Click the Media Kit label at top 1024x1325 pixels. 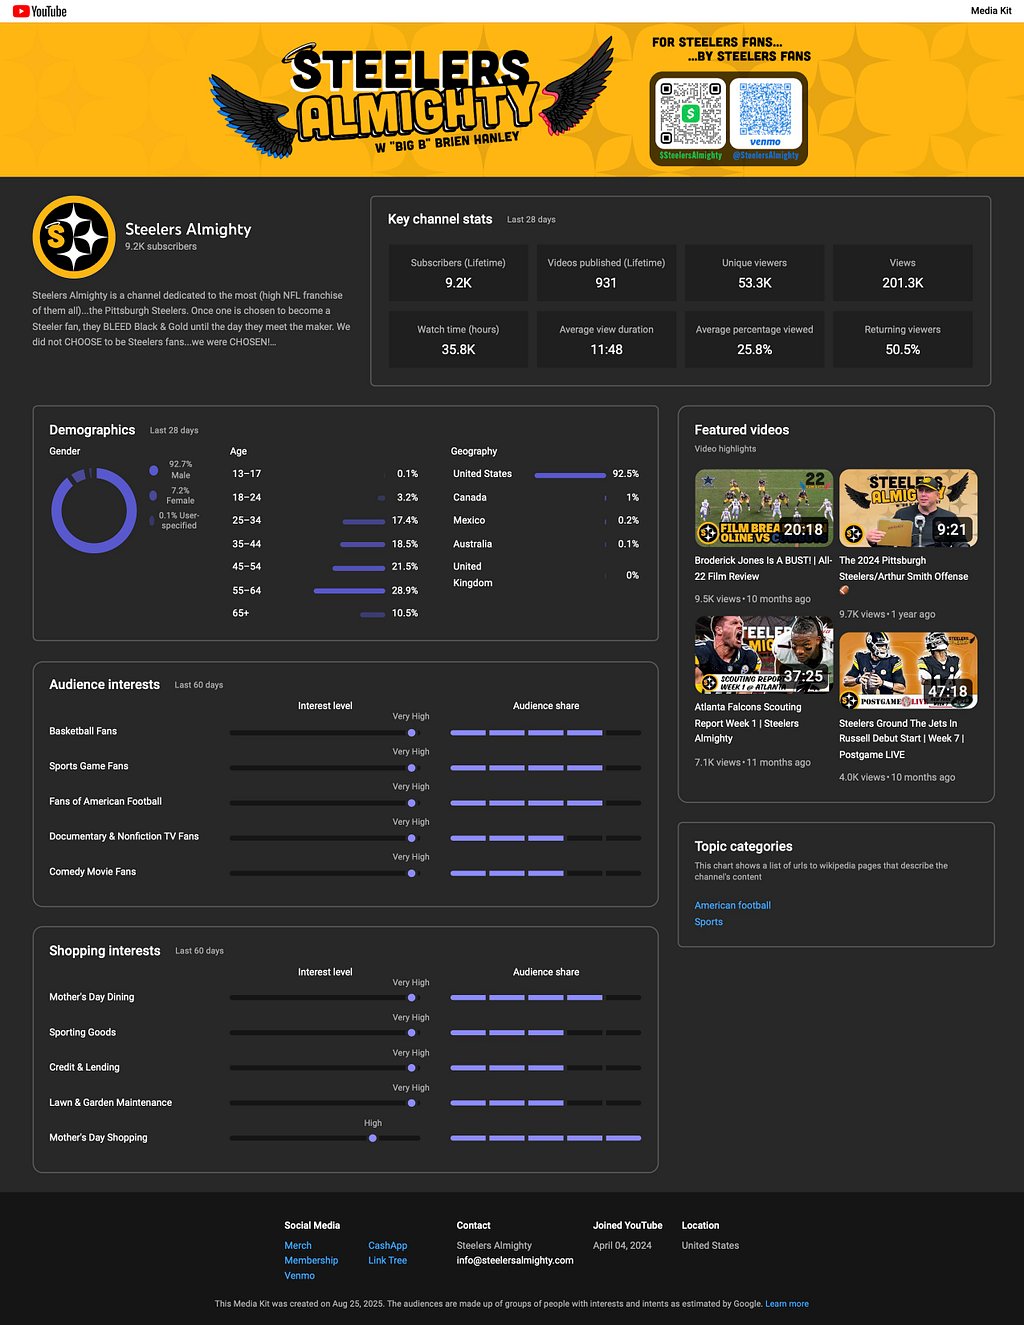[991, 11]
